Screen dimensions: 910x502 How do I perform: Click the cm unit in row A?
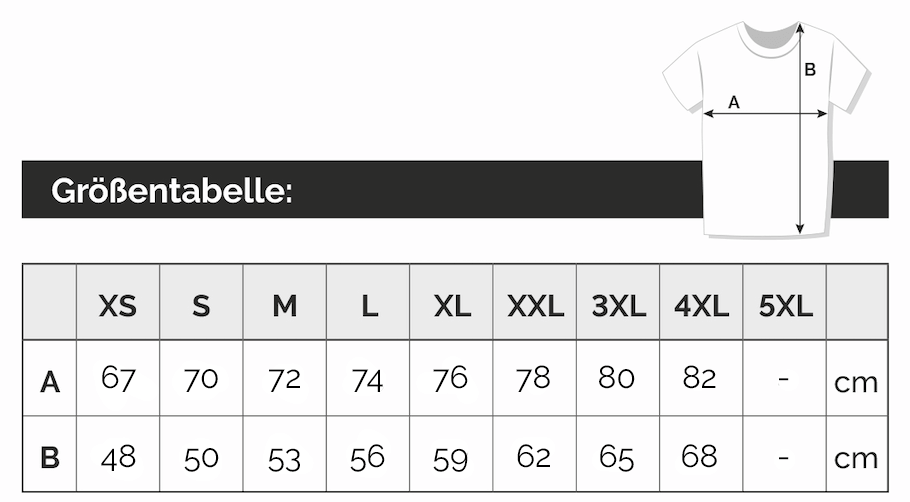856,381
